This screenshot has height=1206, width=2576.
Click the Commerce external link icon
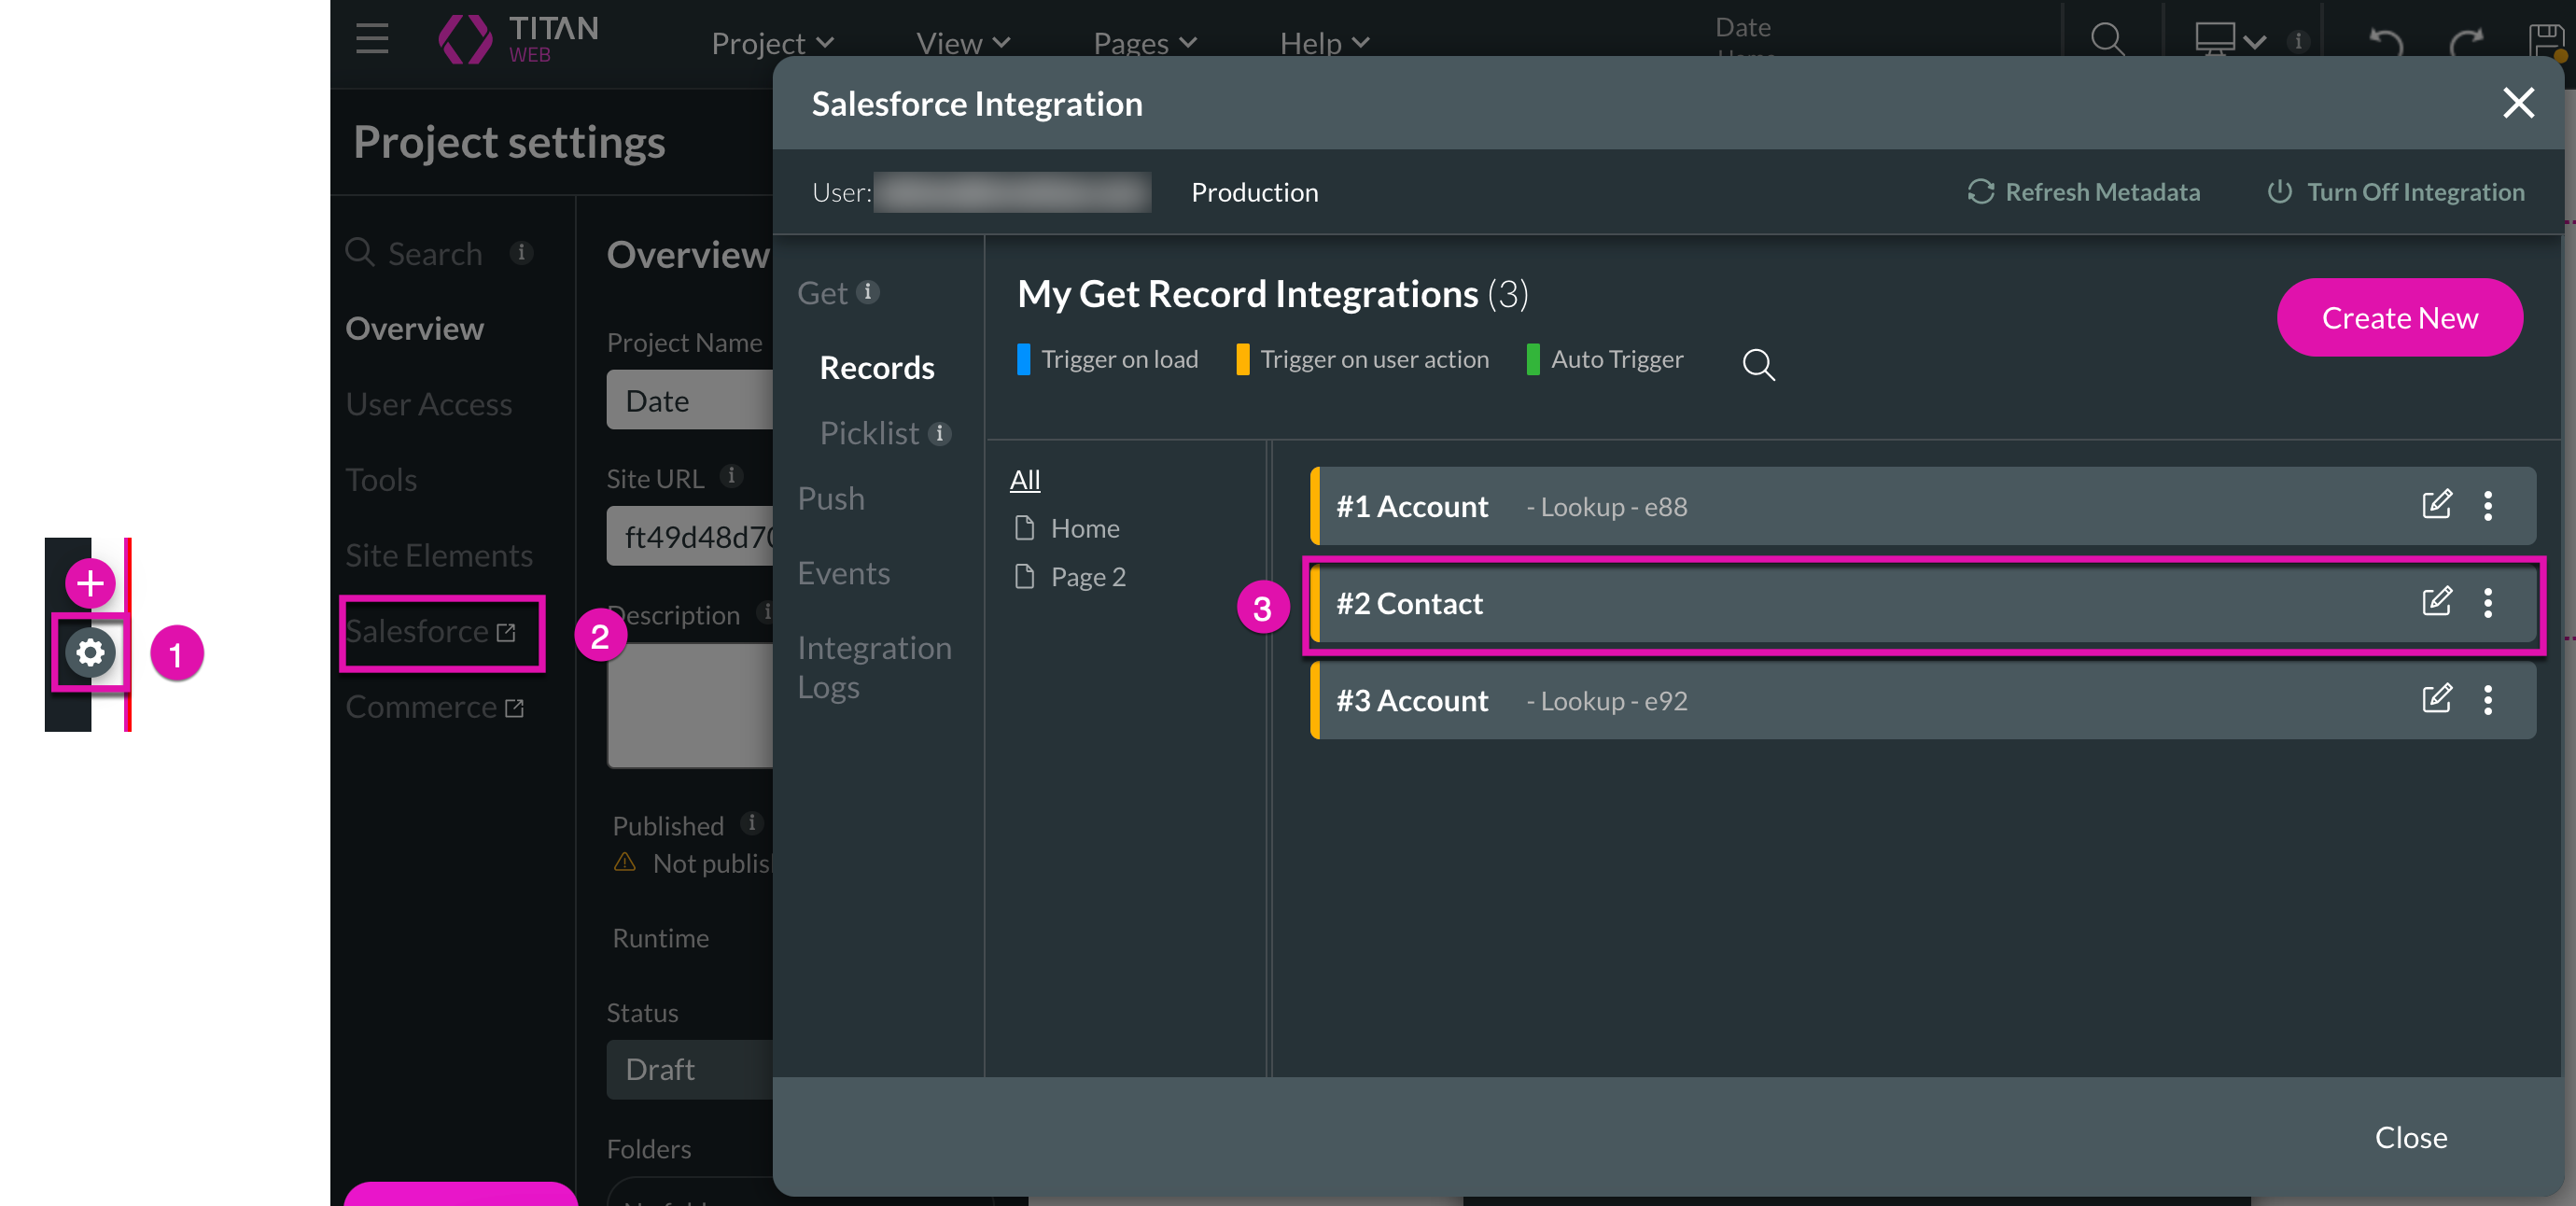514,708
